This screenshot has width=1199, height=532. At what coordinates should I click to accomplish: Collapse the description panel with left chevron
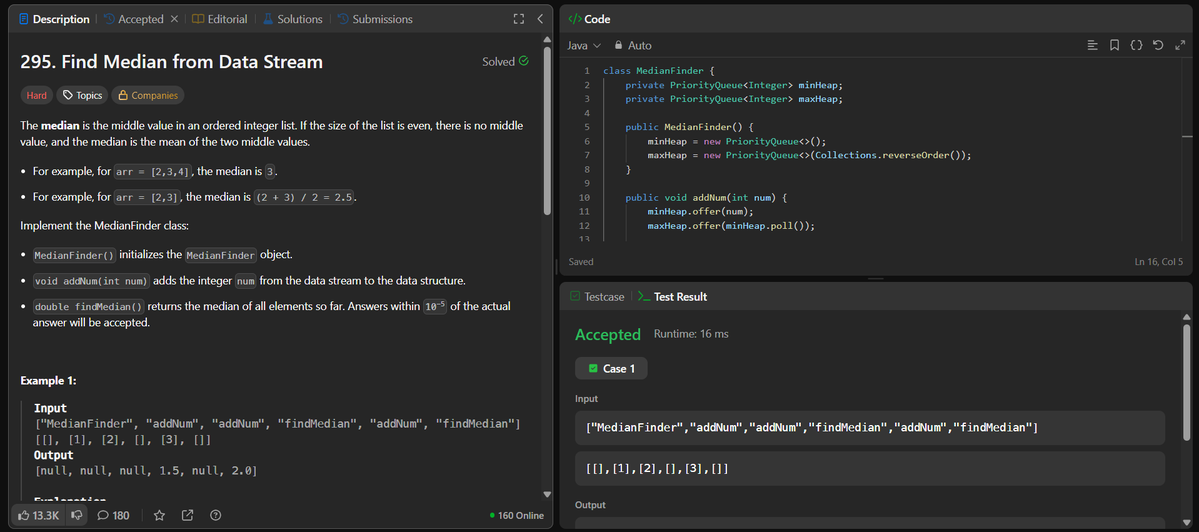540,19
